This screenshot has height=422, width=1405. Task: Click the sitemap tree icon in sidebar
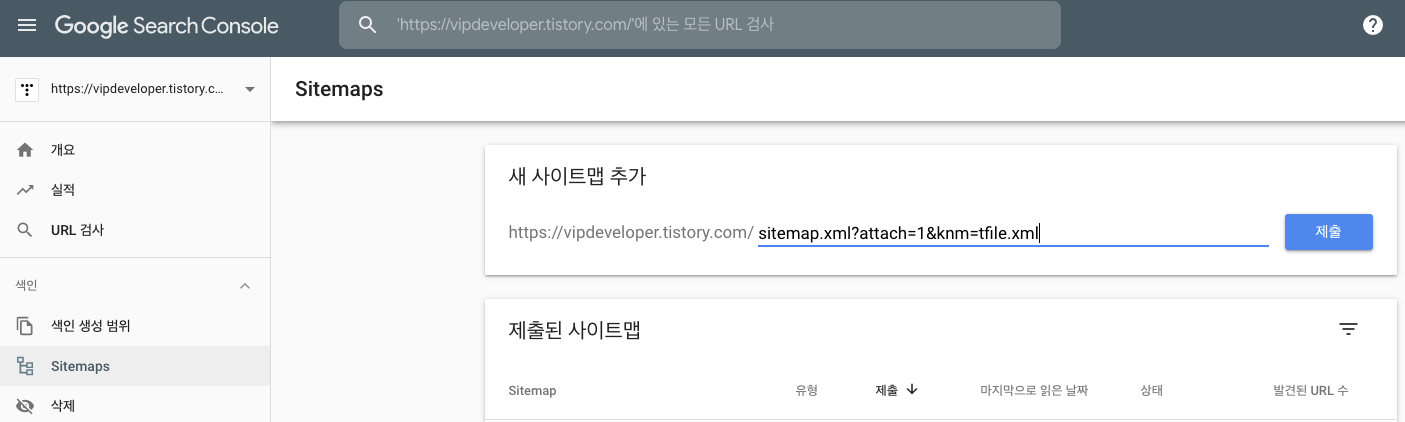coord(26,366)
